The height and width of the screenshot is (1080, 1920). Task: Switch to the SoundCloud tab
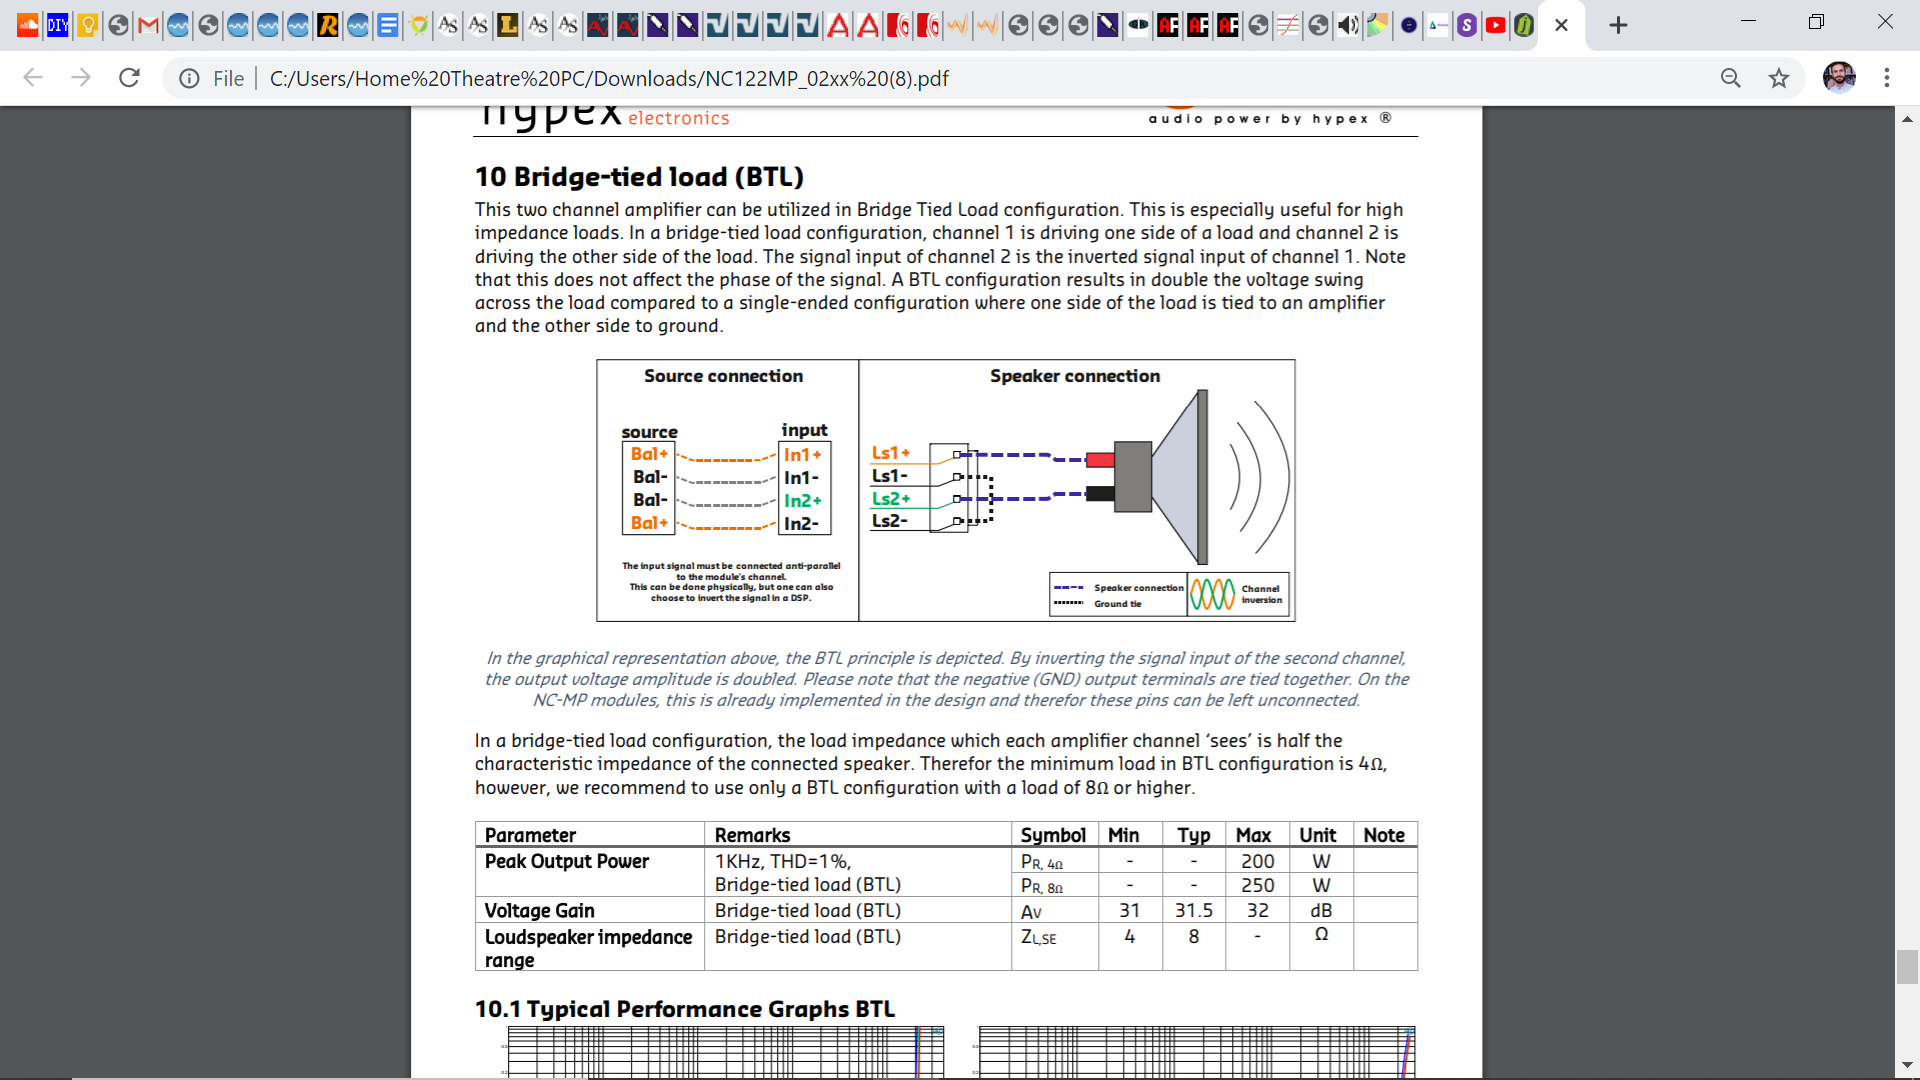tap(28, 26)
